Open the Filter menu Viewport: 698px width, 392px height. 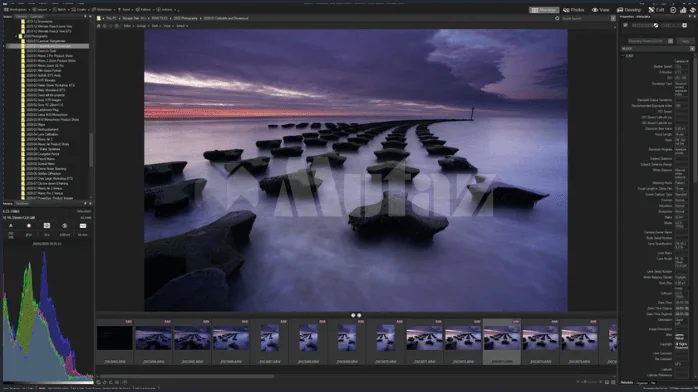pyautogui.click(x=128, y=26)
